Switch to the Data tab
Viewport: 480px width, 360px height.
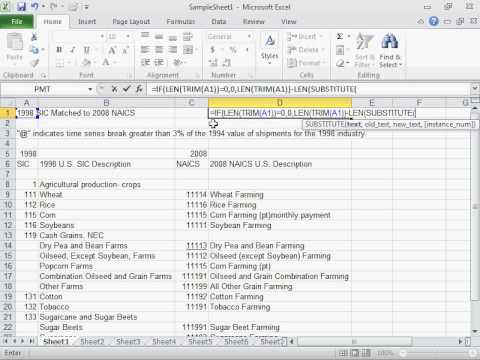pyautogui.click(x=219, y=22)
